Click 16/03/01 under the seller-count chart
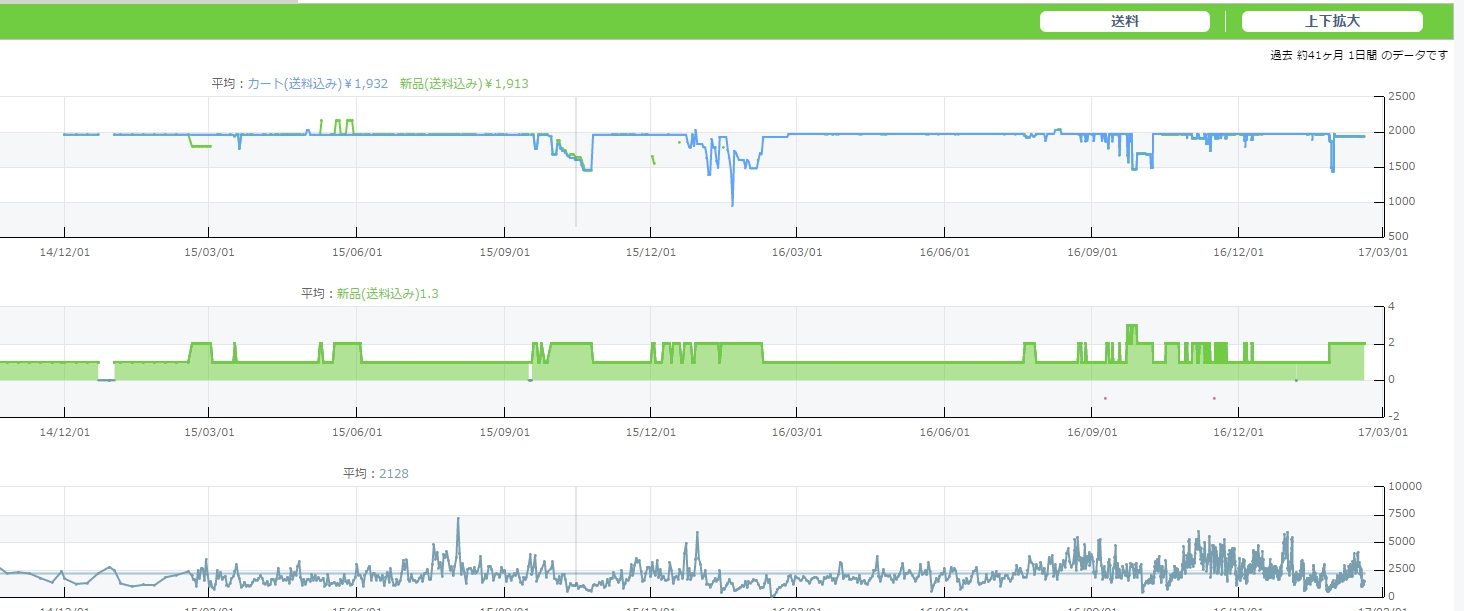This screenshot has width=1464, height=611. [797, 433]
